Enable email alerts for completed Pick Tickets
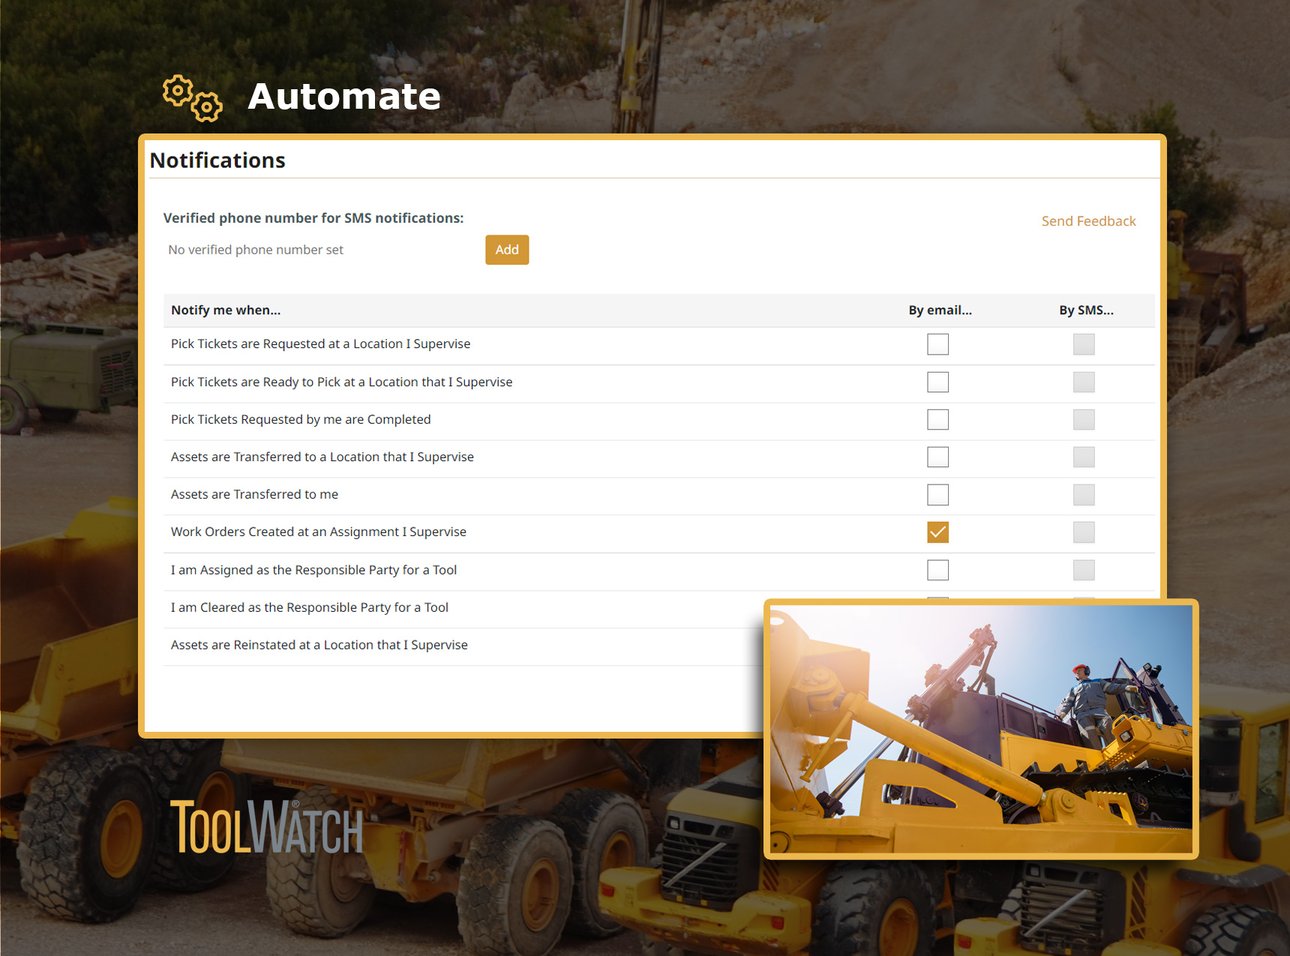The image size is (1290, 956). point(938,419)
